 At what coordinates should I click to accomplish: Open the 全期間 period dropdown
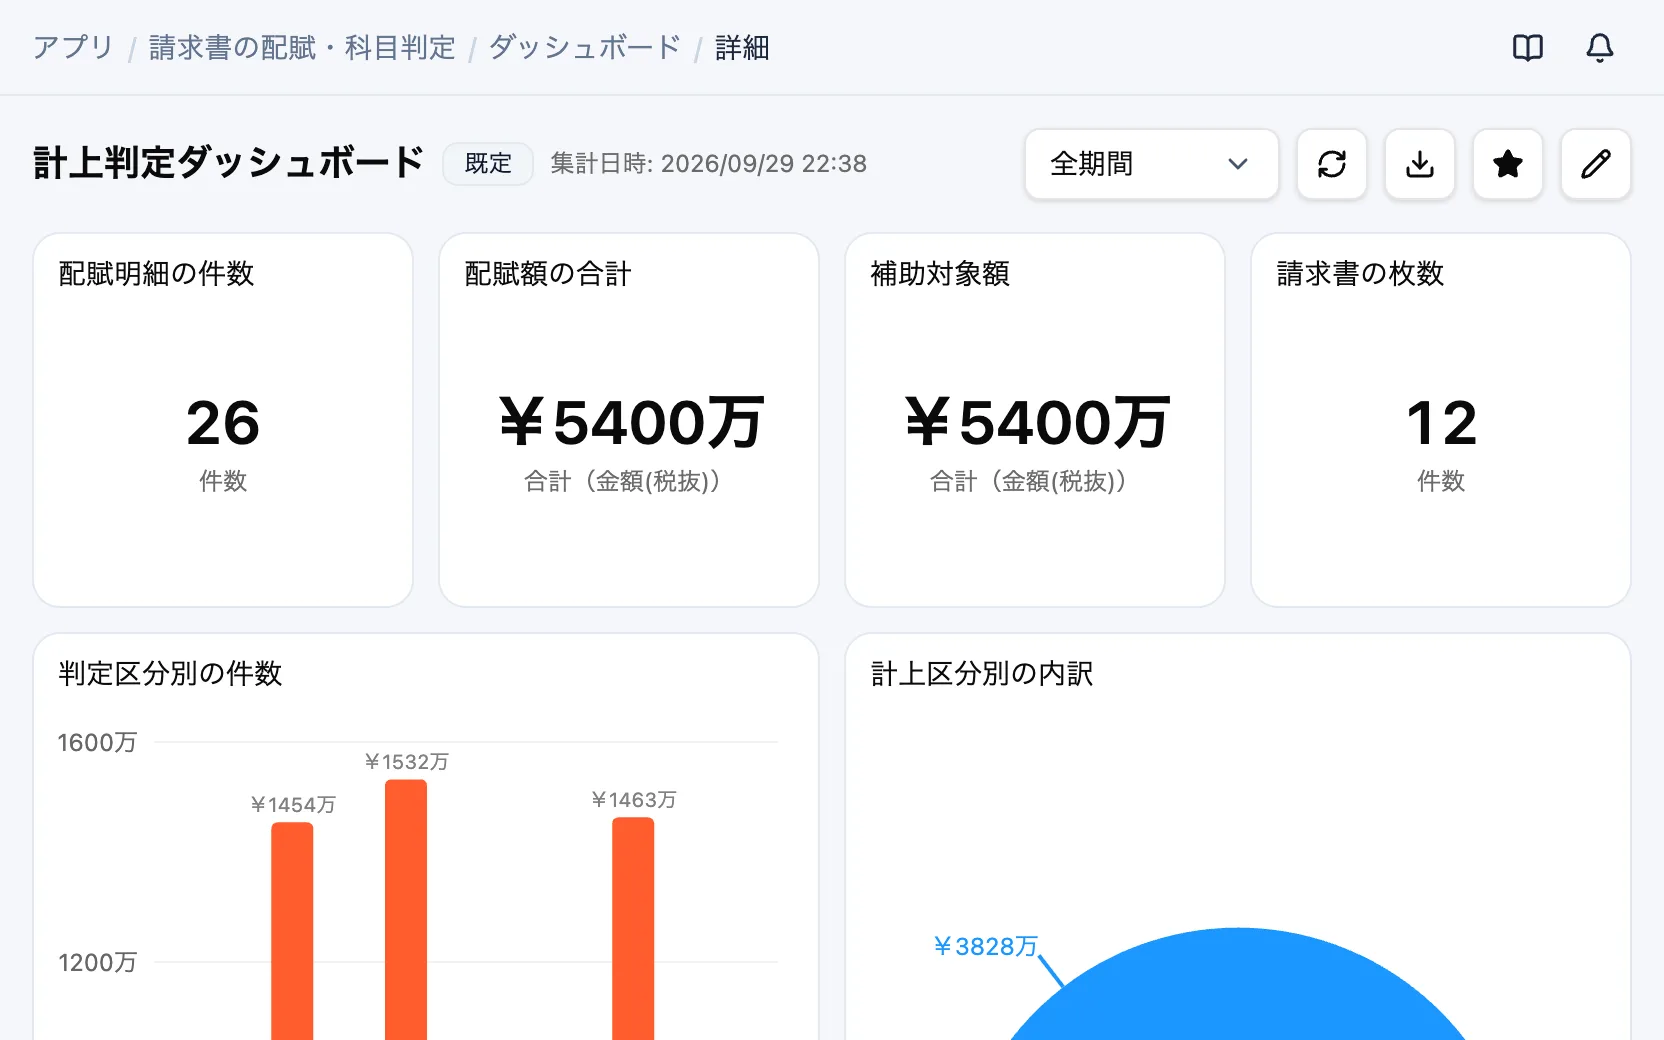click(x=1152, y=164)
